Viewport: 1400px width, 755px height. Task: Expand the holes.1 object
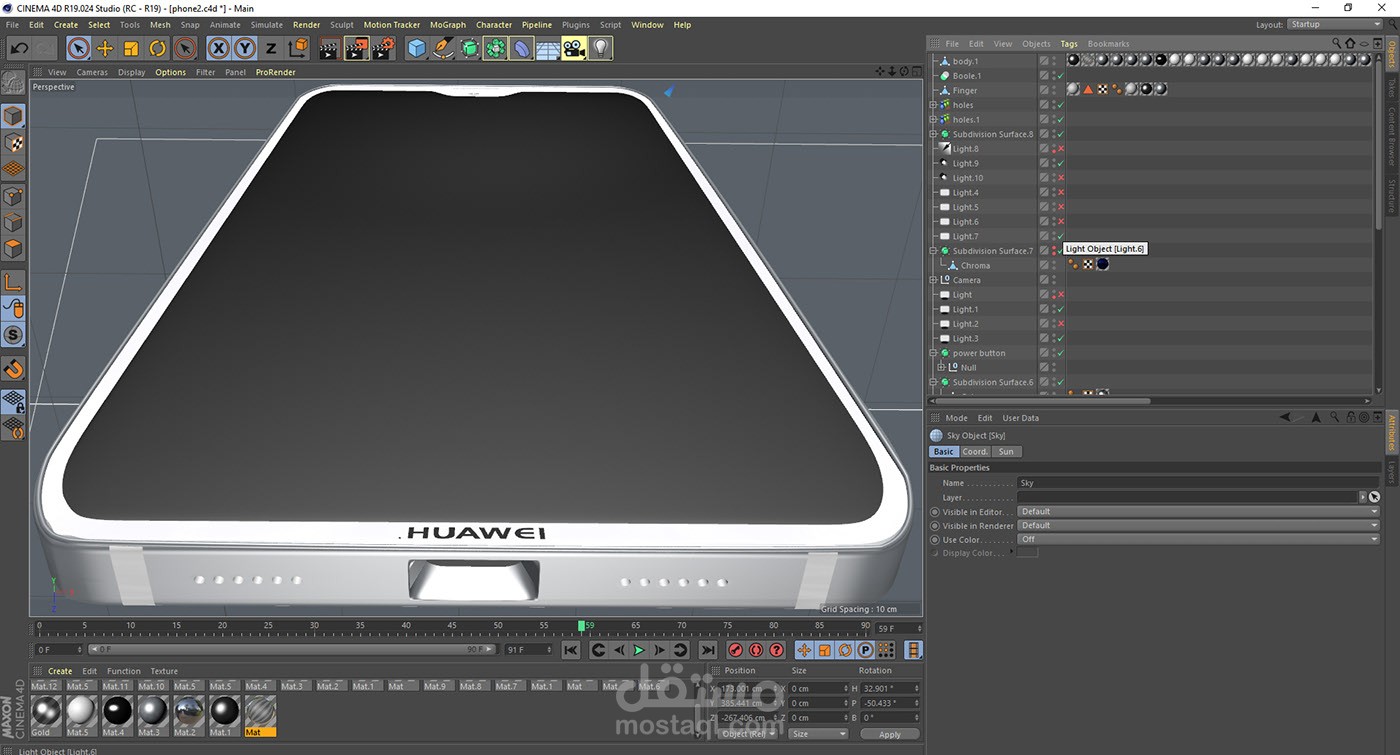(934, 119)
